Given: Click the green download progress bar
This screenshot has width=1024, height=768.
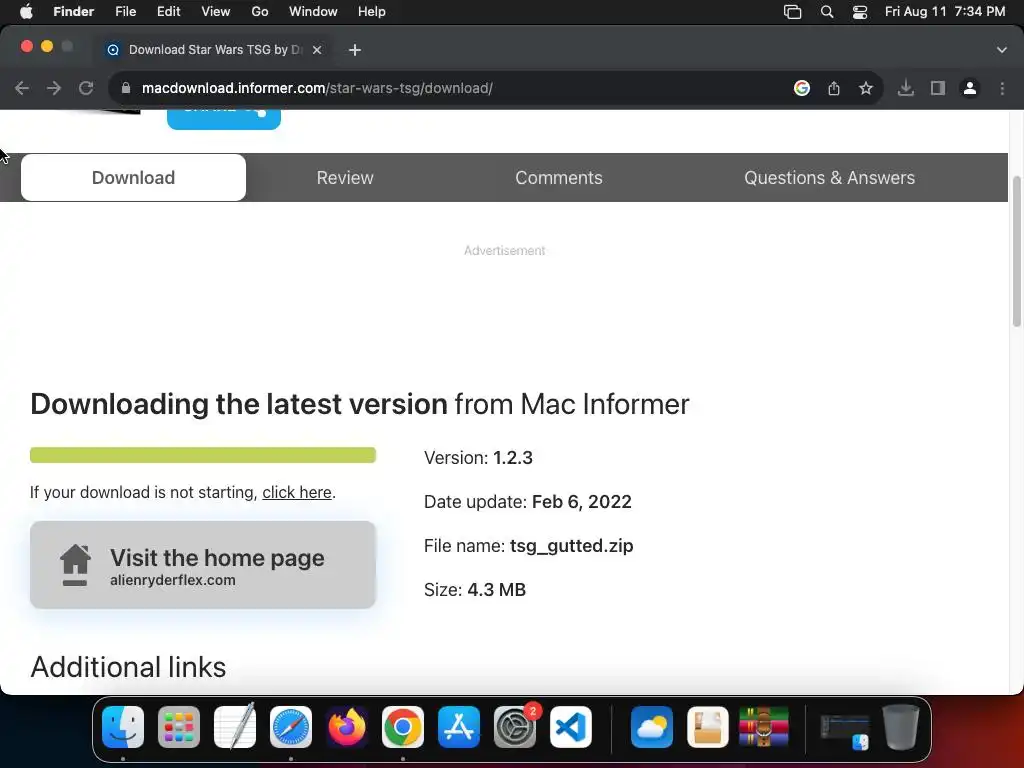Looking at the screenshot, I should pyautogui.click(x=203, y=455).
